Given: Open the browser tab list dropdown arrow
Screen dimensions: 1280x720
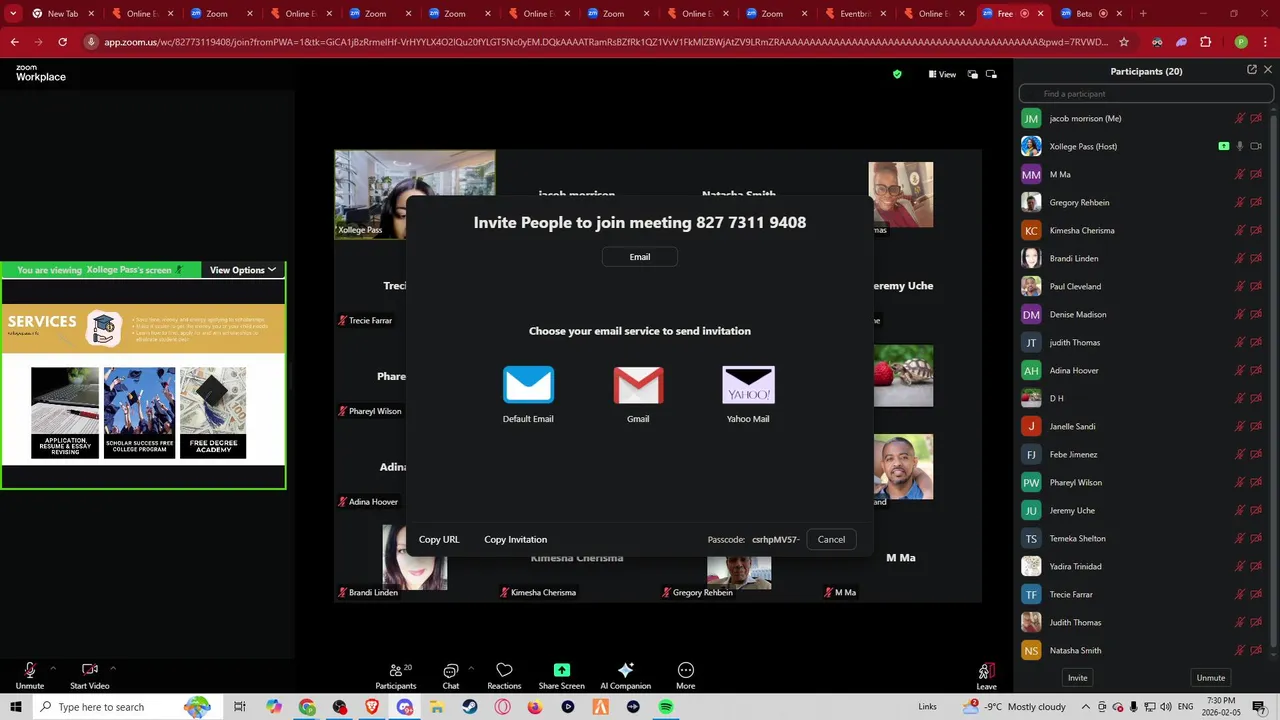Looking at the screenshot, I should [x=13, y=14].
